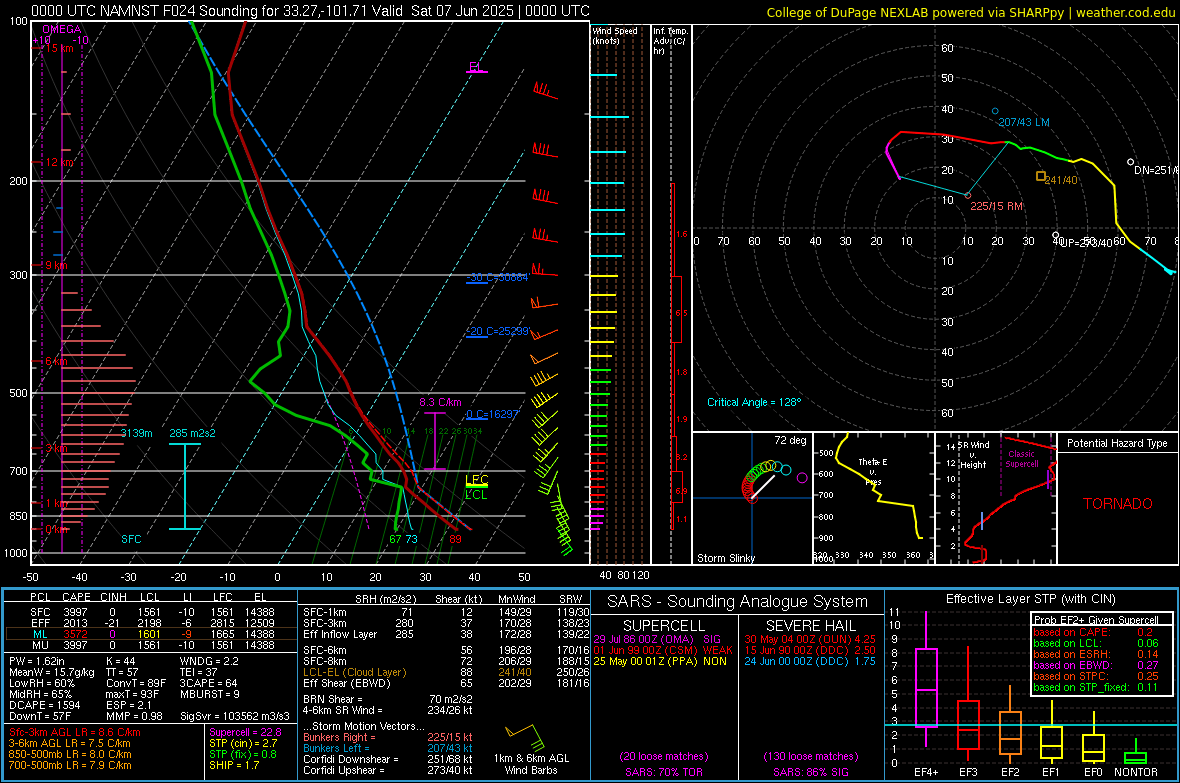
Task: Click the SARS - Sounding Analogue System heading
Action: tap(737, 602)
